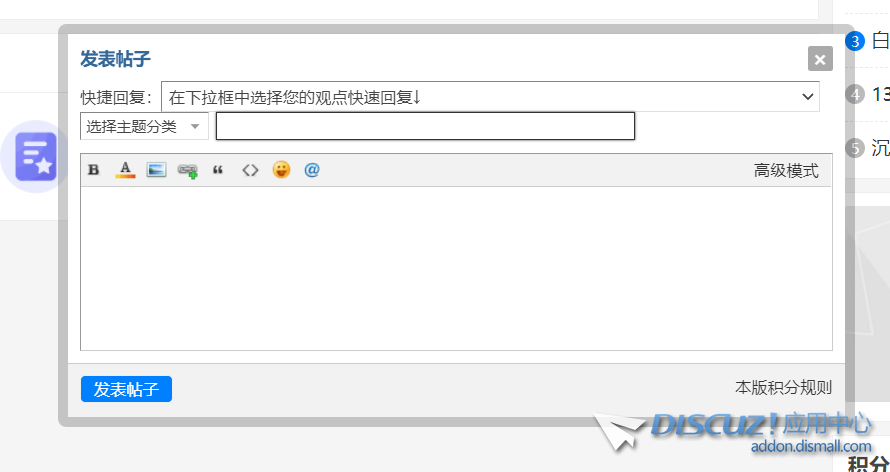Click inside the post body text area
Image resolution: width=890 pixels, height=472 pixels.
456,268
